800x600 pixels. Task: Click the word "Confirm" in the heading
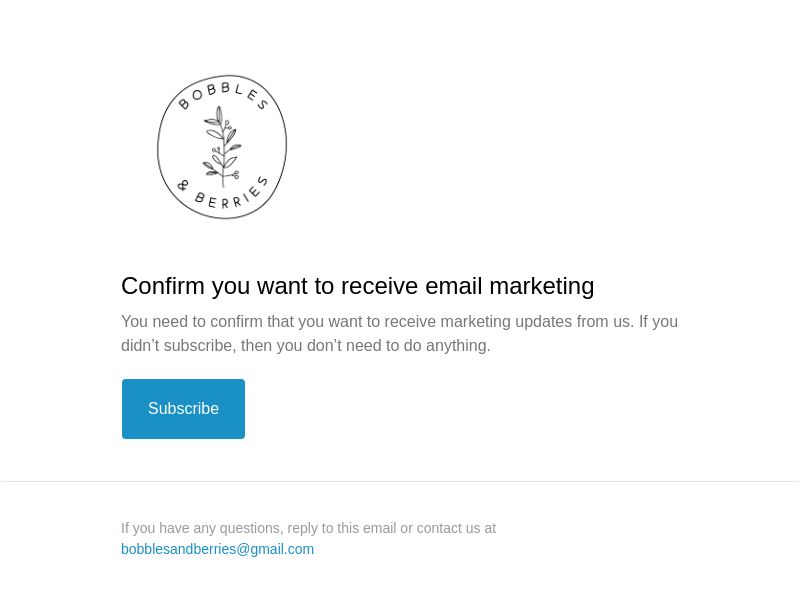pyautogui.click(x=163, y=286)
